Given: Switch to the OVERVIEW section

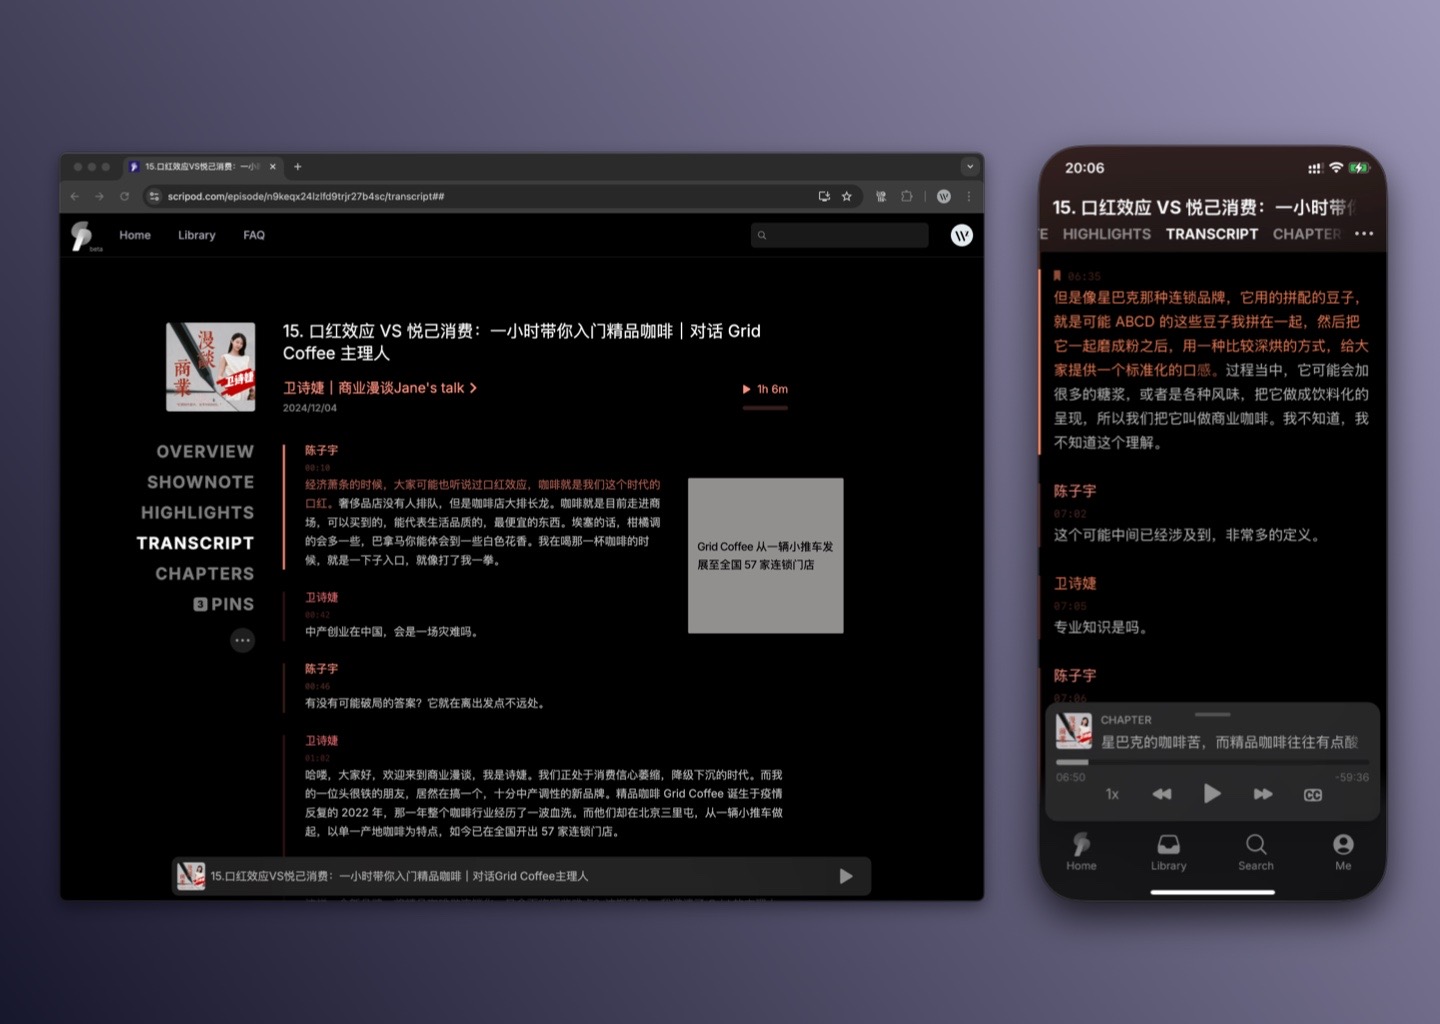Looking at the screenshot, I should click(205, 452).
